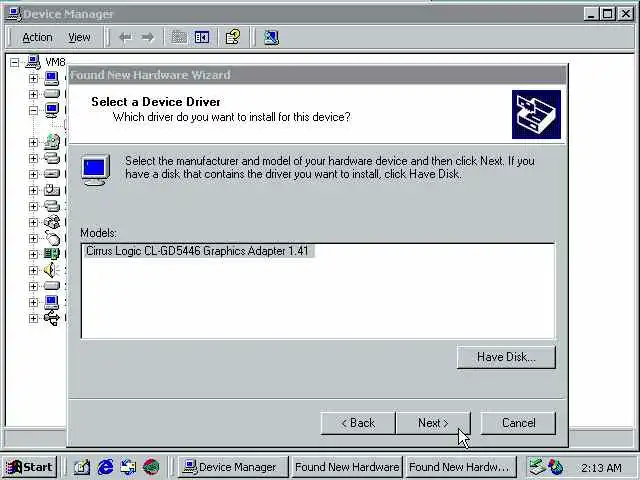Select the keyboards category icon above the mouse icon
640x480 pixels.
tap(52, 222)
